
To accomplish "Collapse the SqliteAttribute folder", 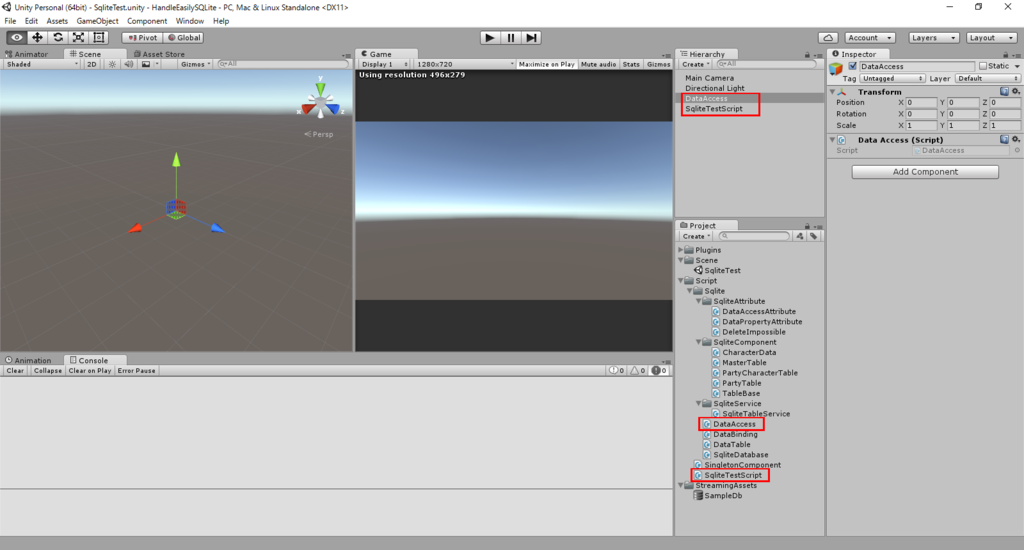I will click(x=698, y=301).
